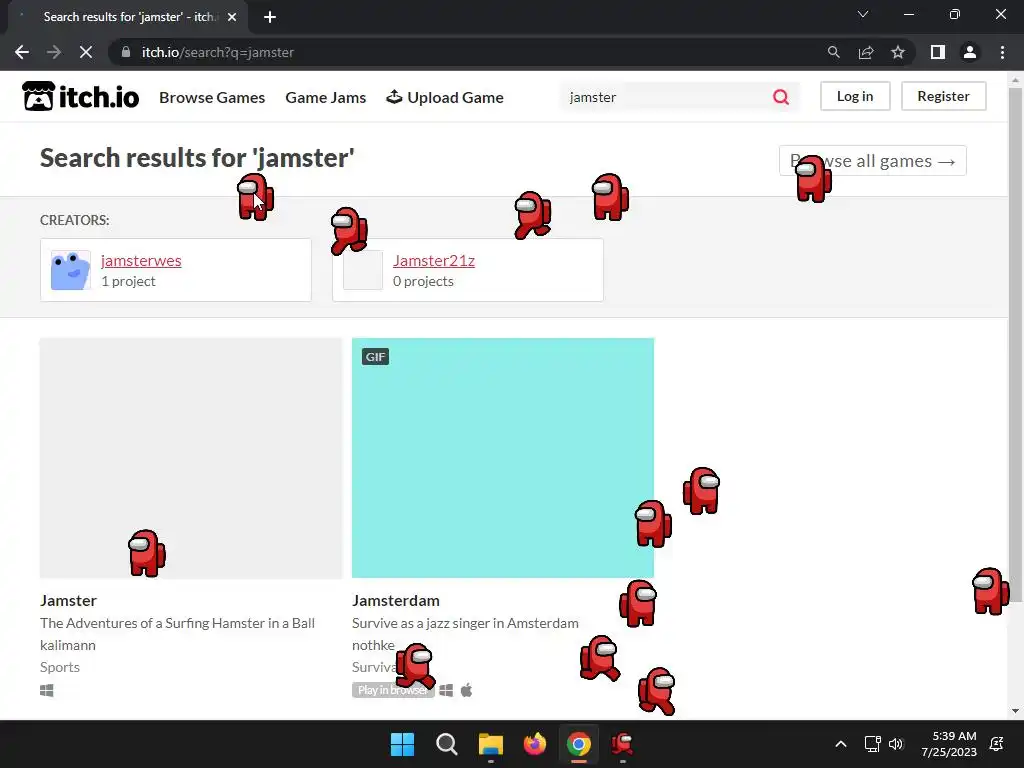Click the '1 project' text

(128, 281)
